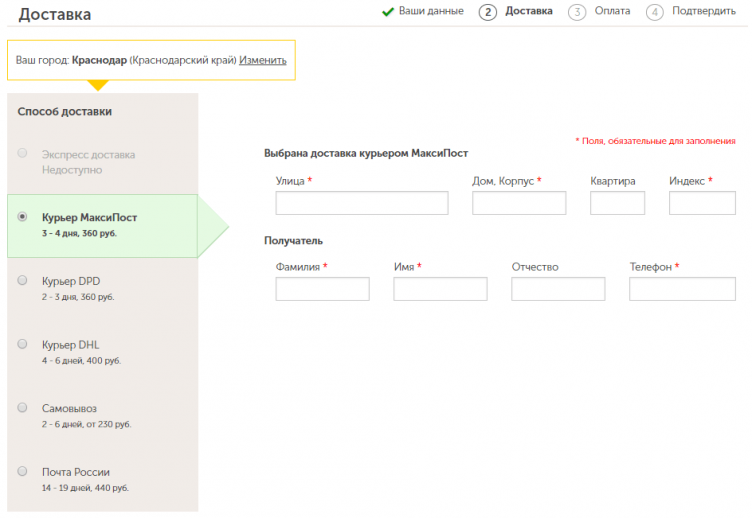The image size is (752, 518).
Task: Choose the Курьер DPD delivery radio button
Action: (x=23, y=281)
